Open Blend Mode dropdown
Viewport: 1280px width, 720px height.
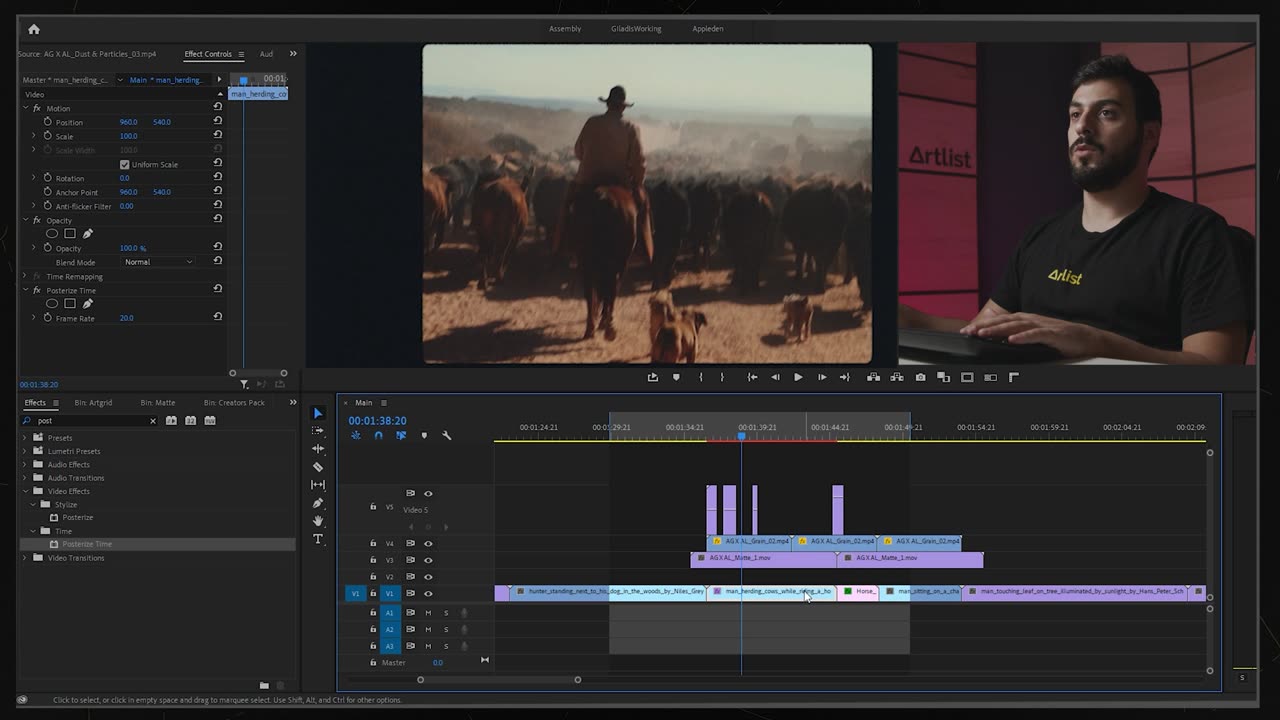159,262
